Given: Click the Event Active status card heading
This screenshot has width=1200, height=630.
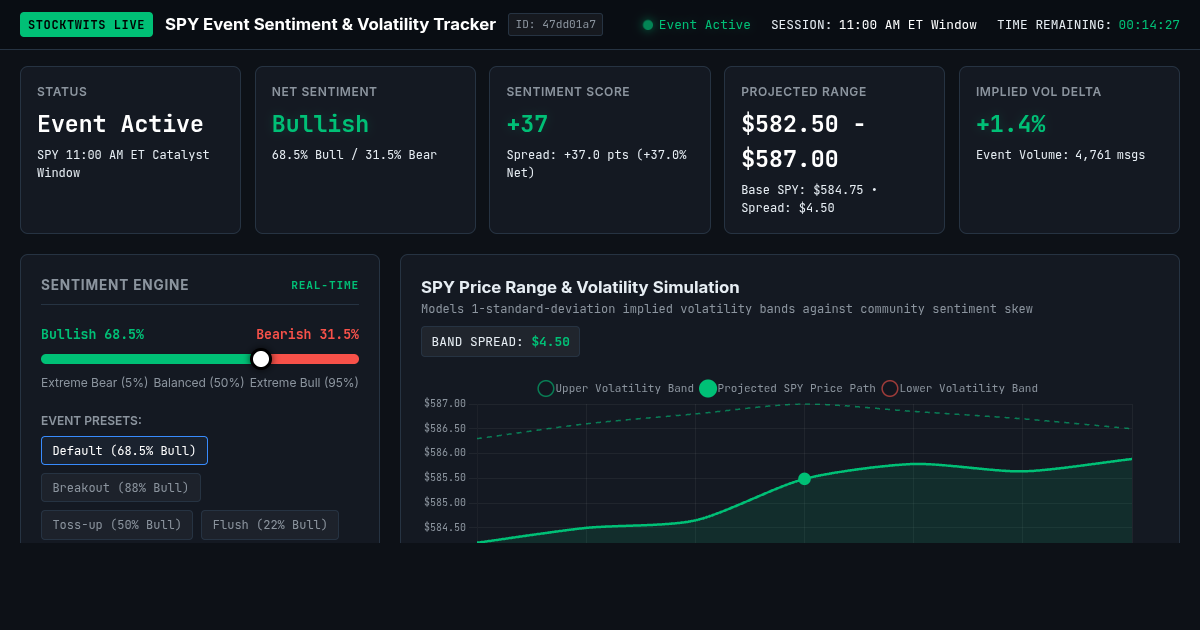Looking at the screenshot, I should coord(120,125).
